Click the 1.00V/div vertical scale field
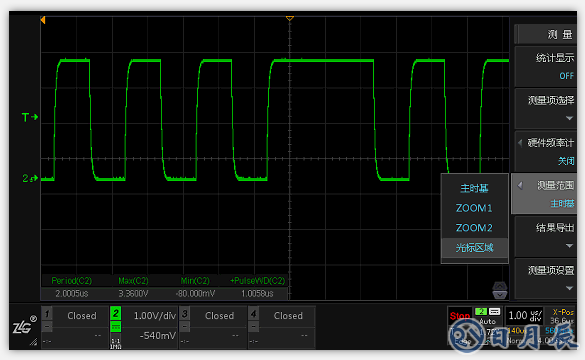The image size is (585, 360). [x=154, y=316]
